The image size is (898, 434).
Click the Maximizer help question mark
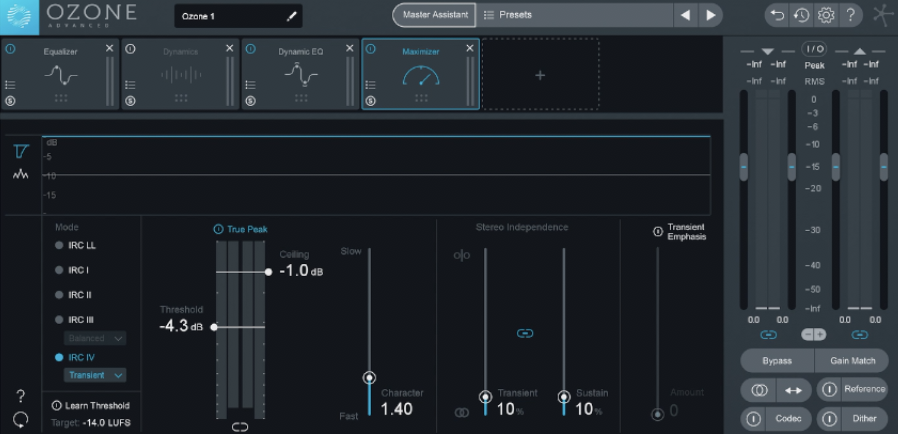tap(21, 396)
